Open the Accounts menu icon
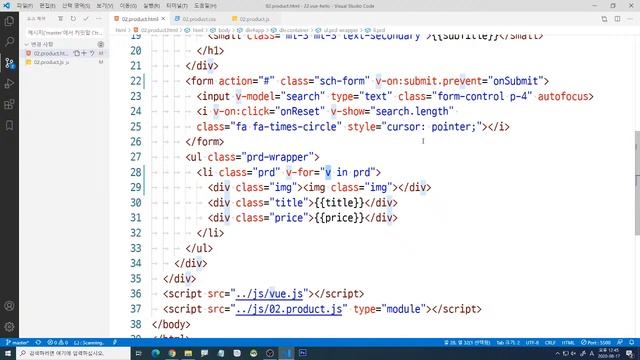This screenshot has width=640, height=360. (x=9, y=306)
